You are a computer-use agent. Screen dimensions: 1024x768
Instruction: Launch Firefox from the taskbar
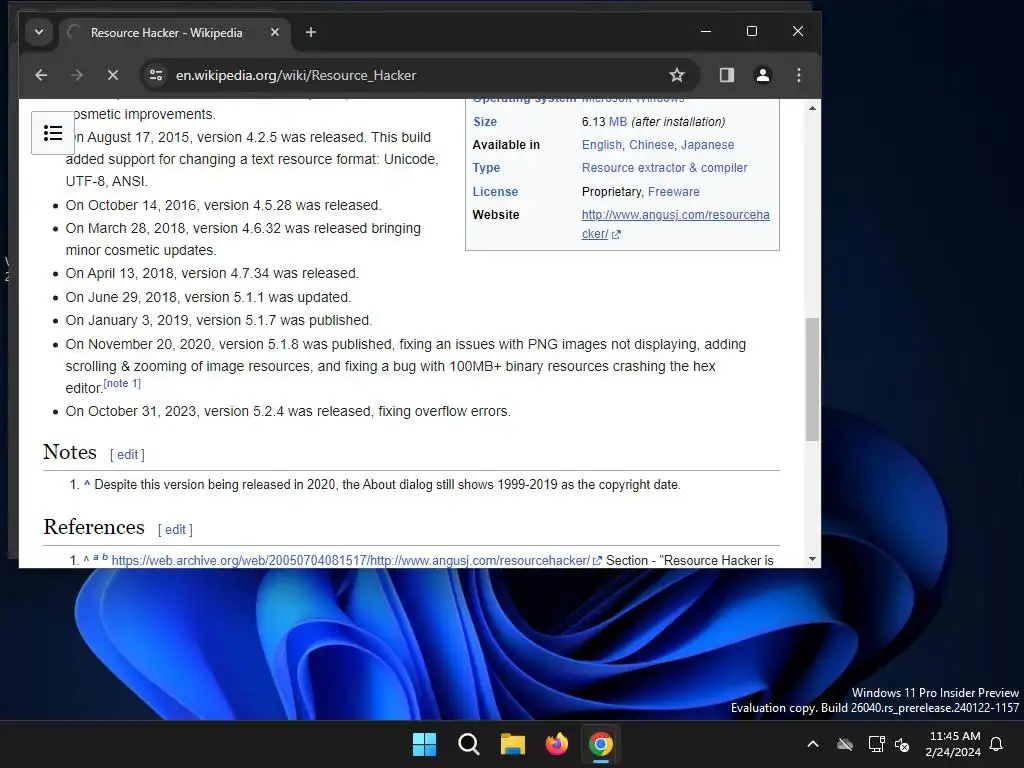click(556, 744)
